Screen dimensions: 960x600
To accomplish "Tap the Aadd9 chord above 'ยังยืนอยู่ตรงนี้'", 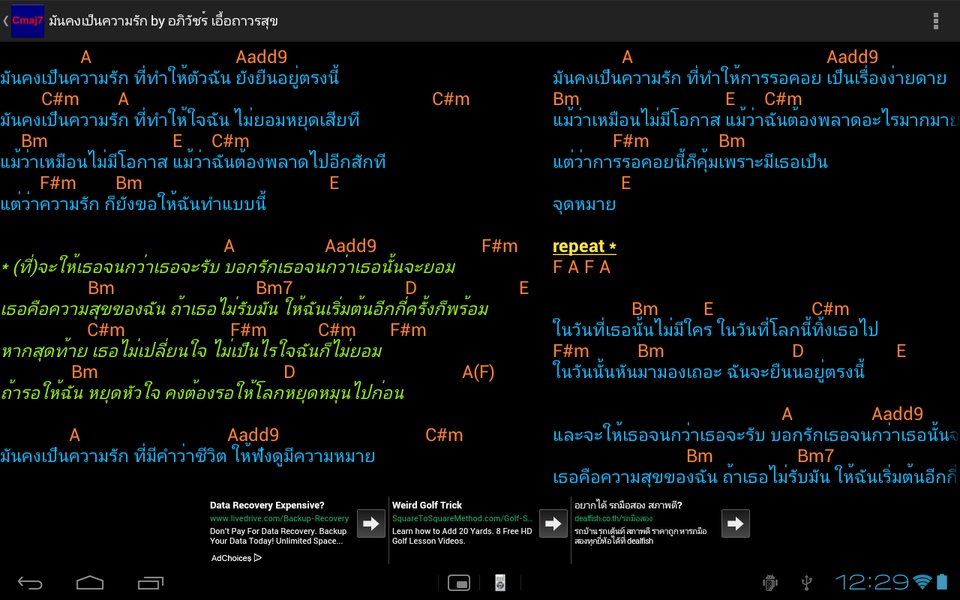I will point(261,57).
